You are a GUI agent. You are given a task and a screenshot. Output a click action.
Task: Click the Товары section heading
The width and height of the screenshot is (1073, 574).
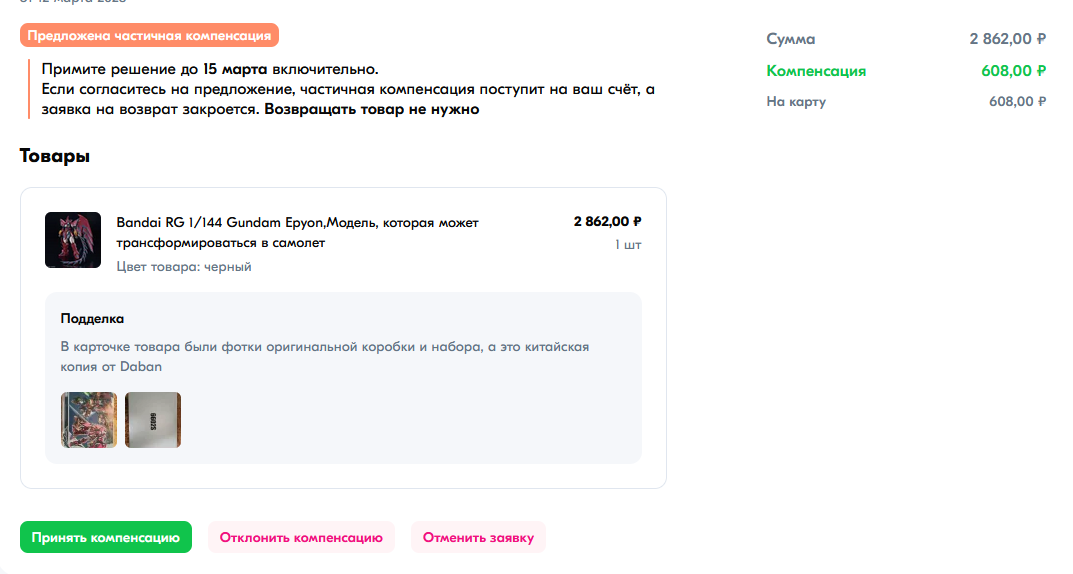[55, 156]
